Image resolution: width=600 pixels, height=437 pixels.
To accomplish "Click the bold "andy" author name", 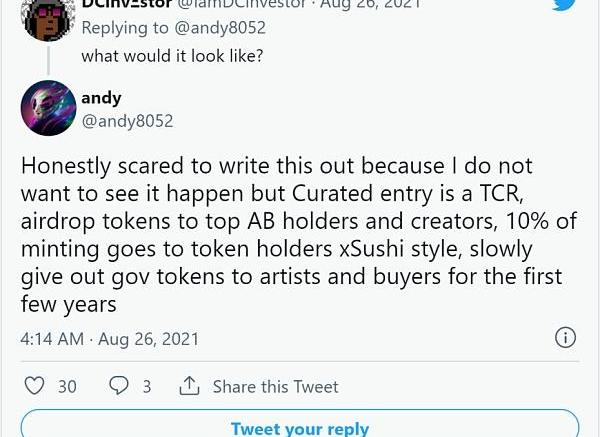I will tap(101, 98).
